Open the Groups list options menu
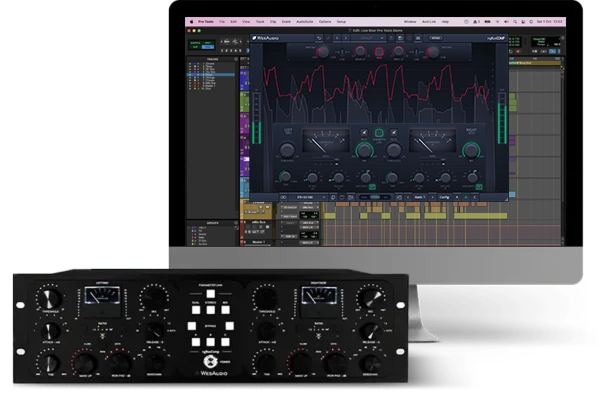This screenshot has width=600, height=404. 236,223
